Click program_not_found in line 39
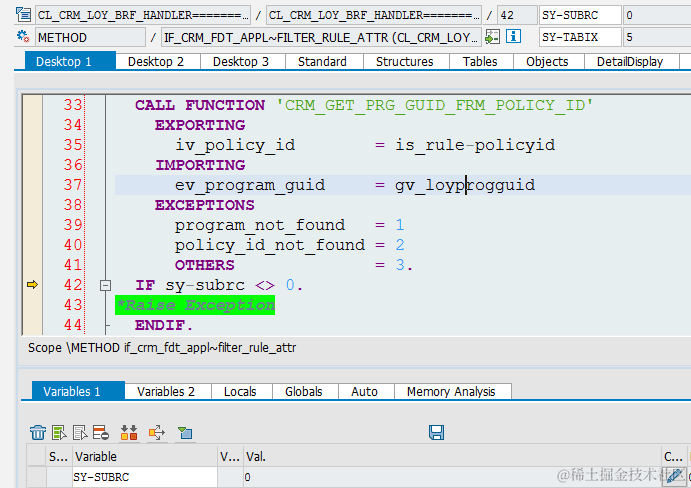Screen dimensions: 691x488 point(260,226)
